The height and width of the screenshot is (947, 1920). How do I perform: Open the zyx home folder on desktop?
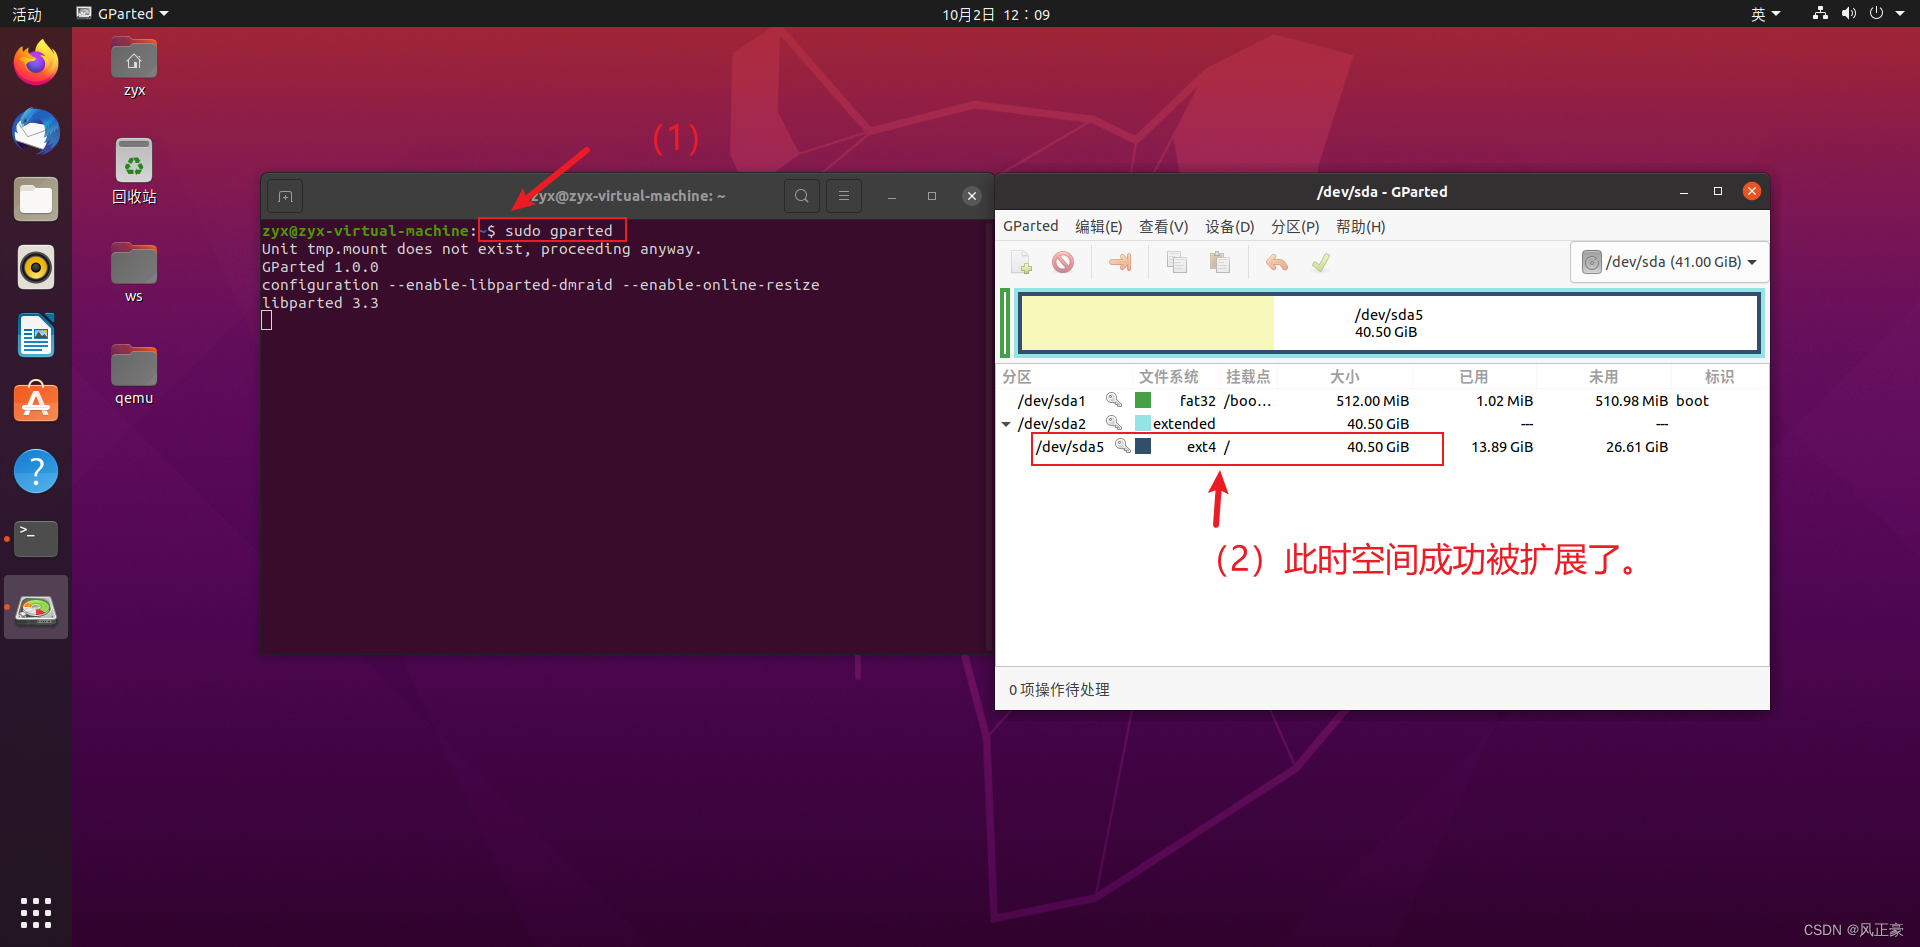134,68
